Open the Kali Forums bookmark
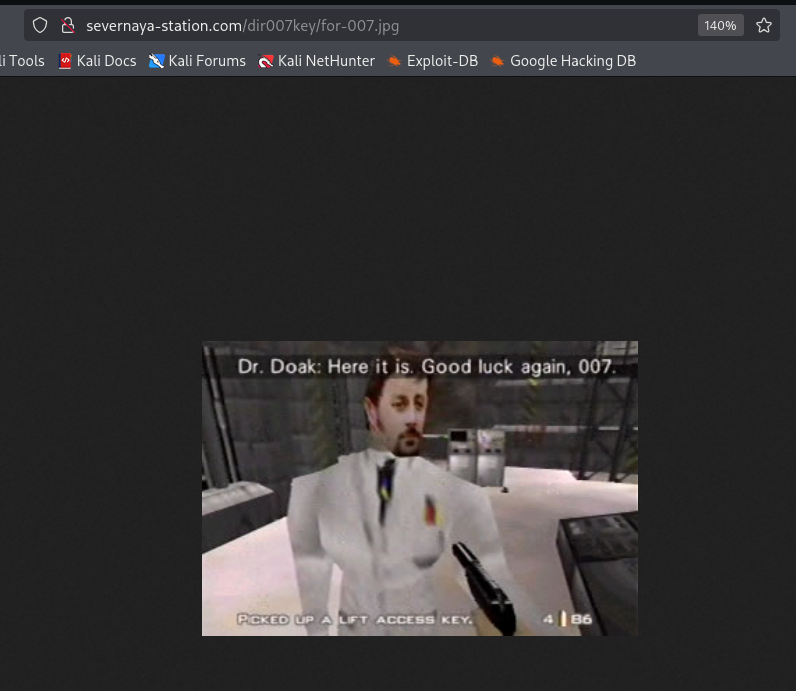Screen dimensions: 796x691 coord(197,61)
